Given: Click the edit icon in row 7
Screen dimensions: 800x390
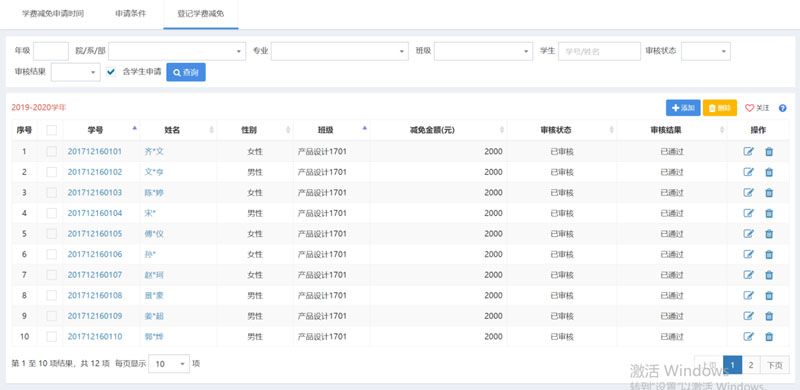Looking at the screenshot, I should tap(748, 275).
